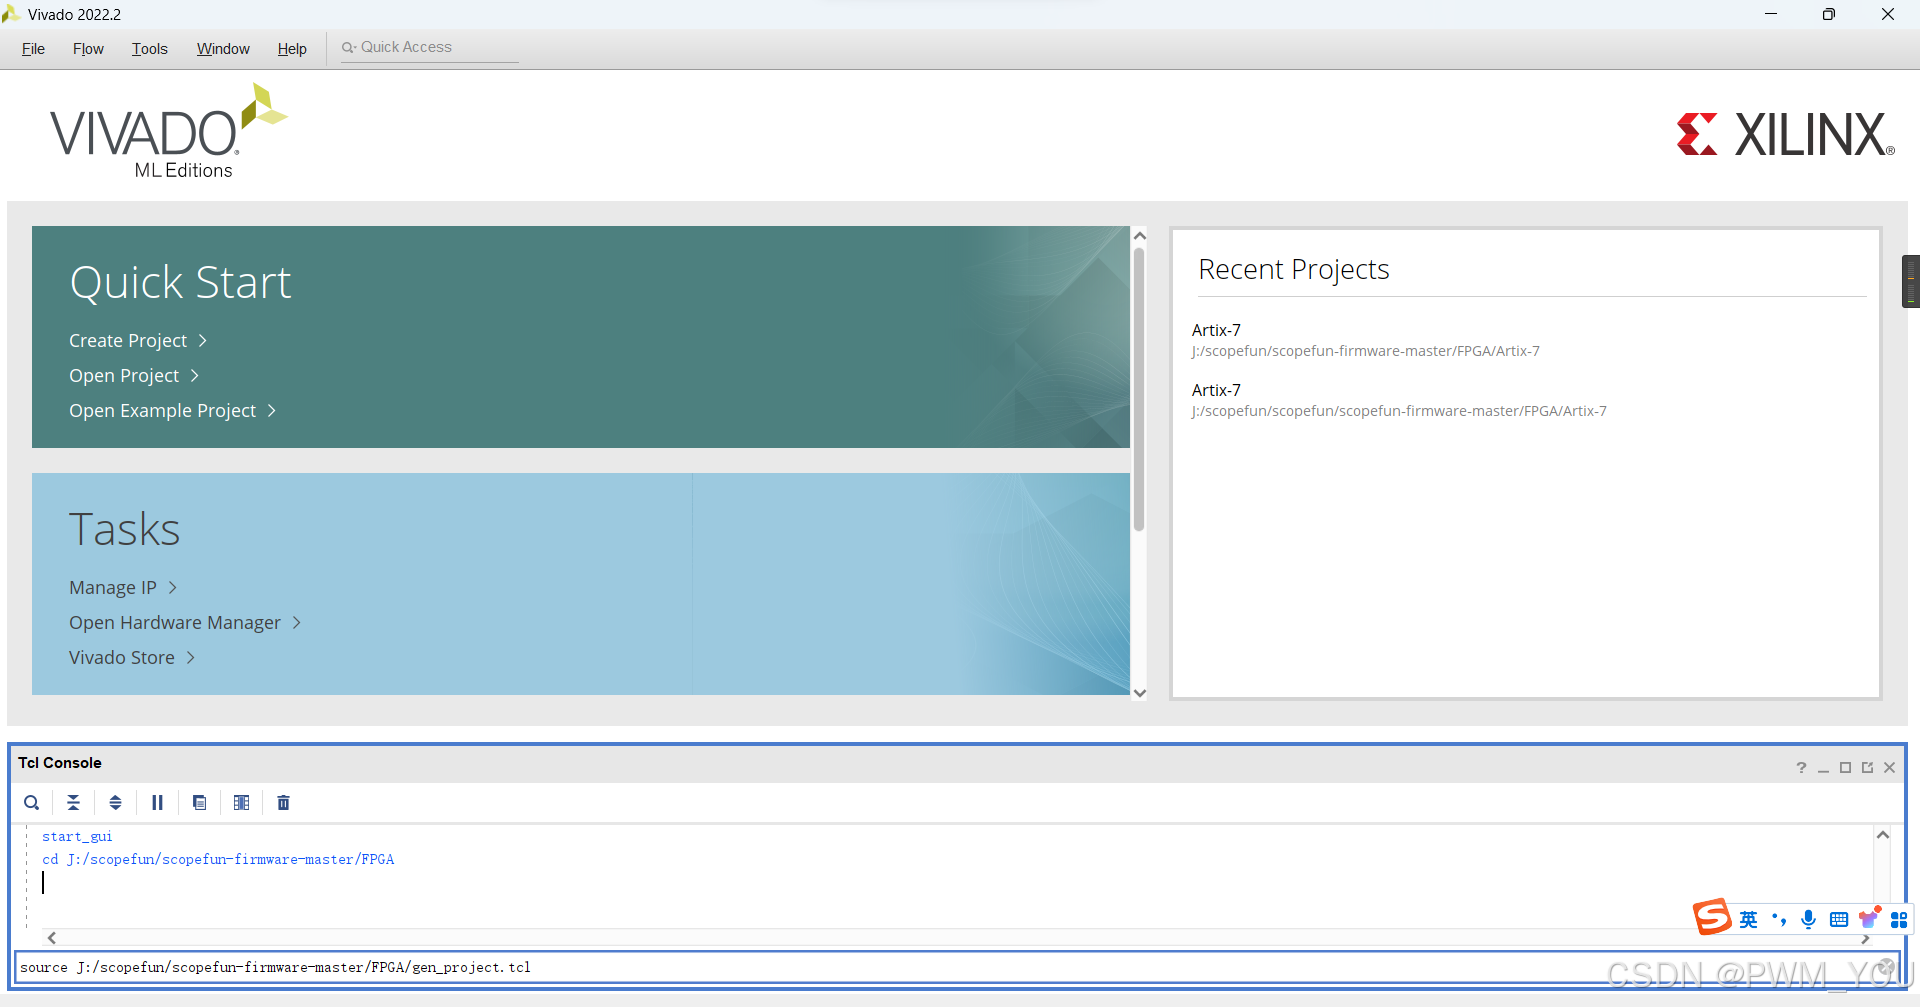Toggle Sogou English/Chinese mode button
This screenshot has height=1007, width=1920.
pyautogui.click(x=1748, y=920)
